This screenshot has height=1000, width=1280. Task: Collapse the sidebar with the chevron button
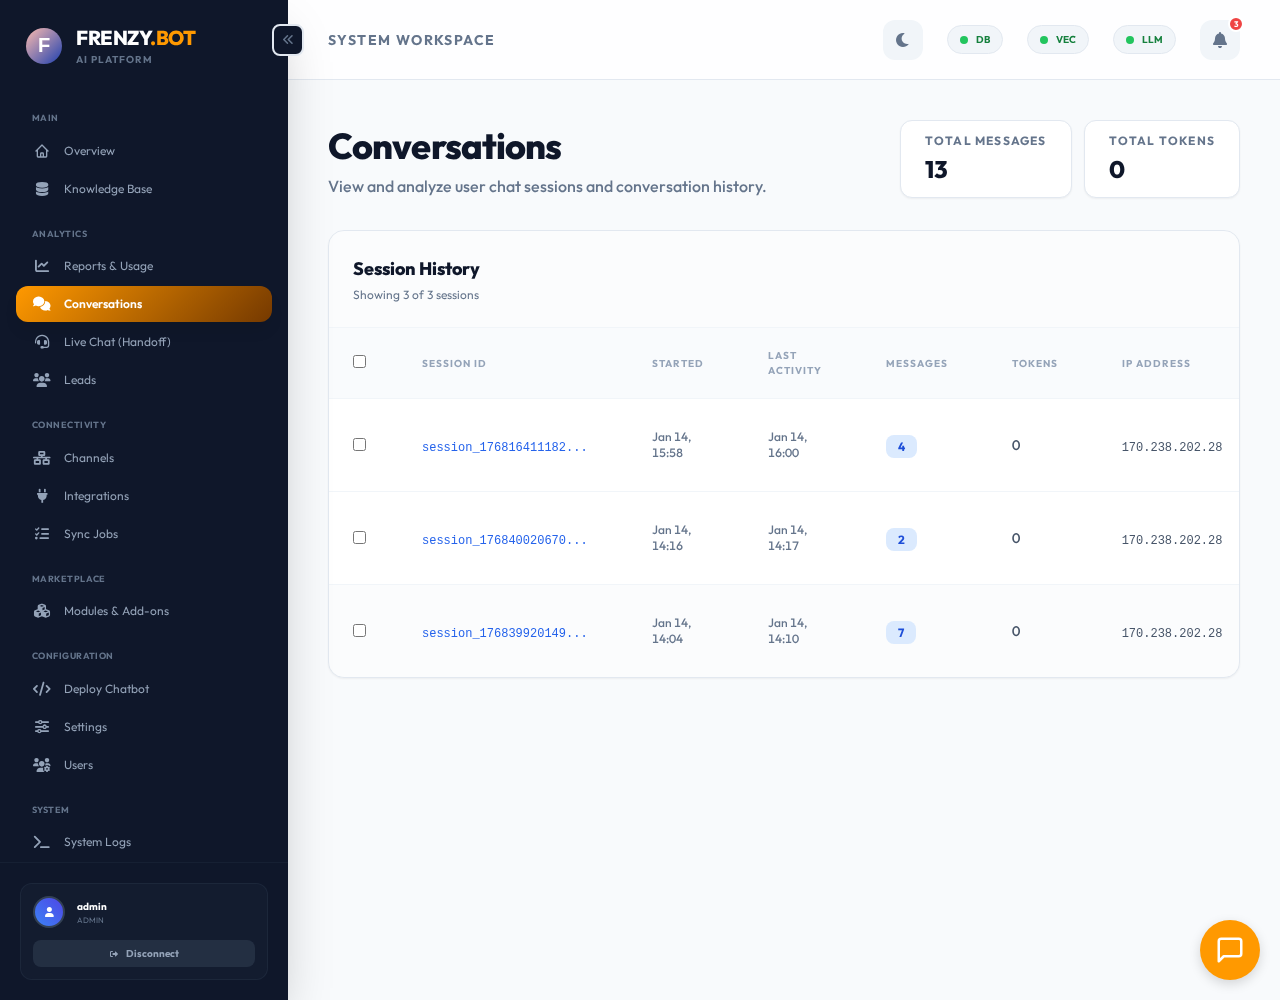coord(287,40)
